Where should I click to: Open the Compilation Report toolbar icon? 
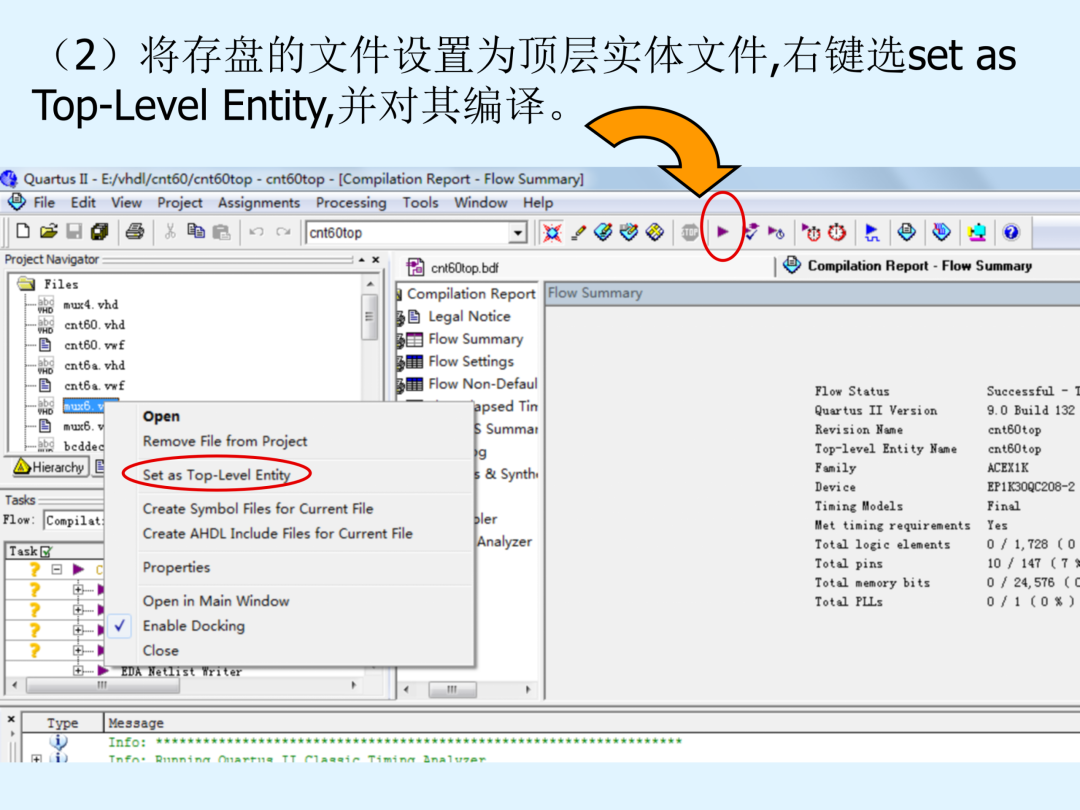tap(906, 232)
